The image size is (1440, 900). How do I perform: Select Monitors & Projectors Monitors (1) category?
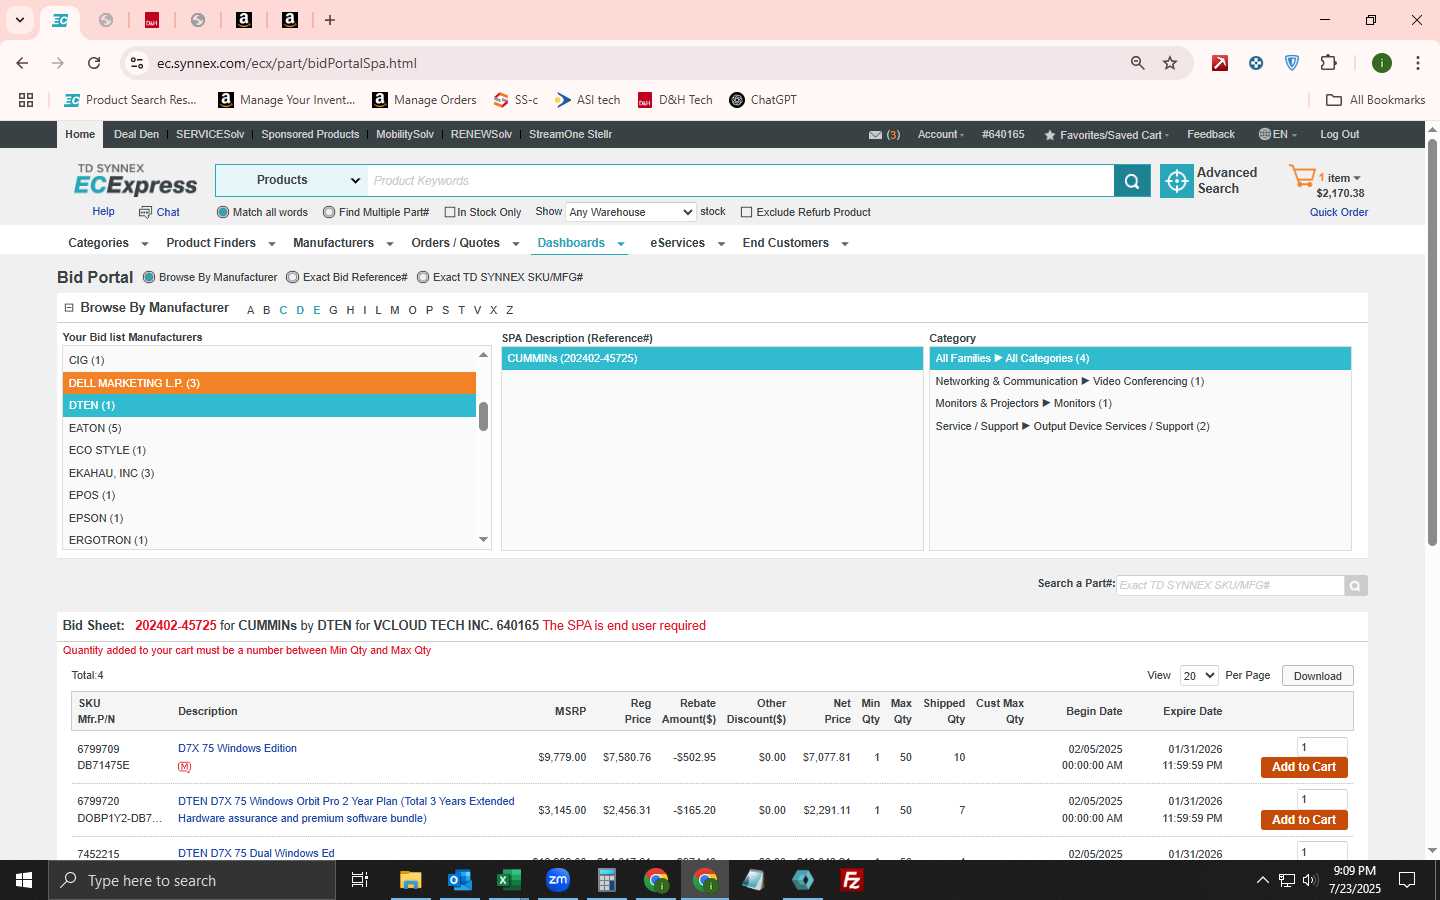[1140, 404]
